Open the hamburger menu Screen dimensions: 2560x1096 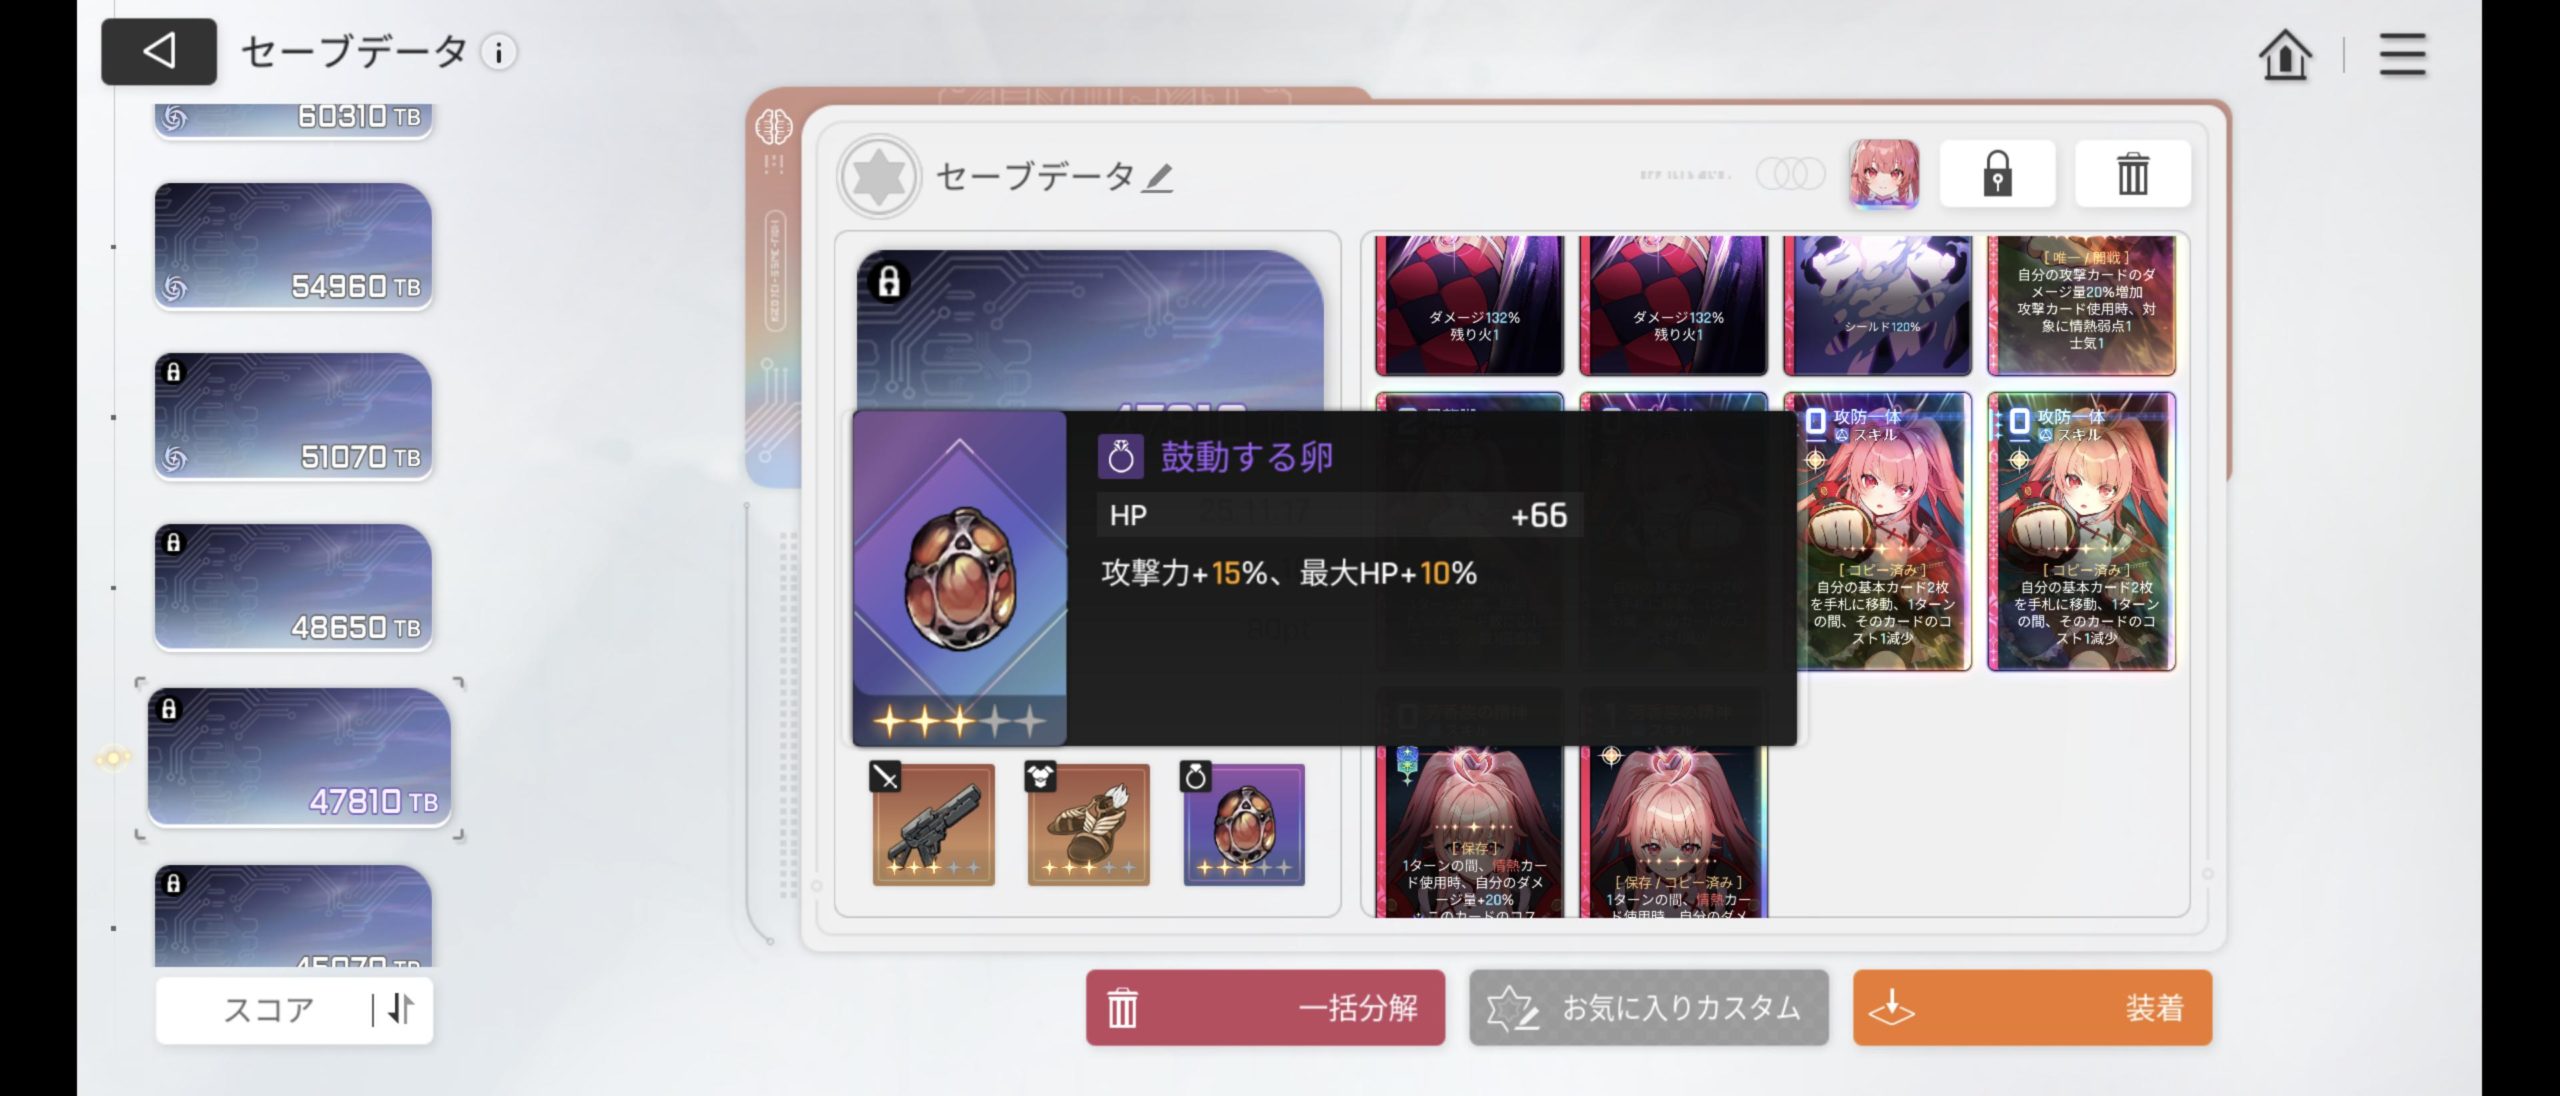(x=2402, y=54)
